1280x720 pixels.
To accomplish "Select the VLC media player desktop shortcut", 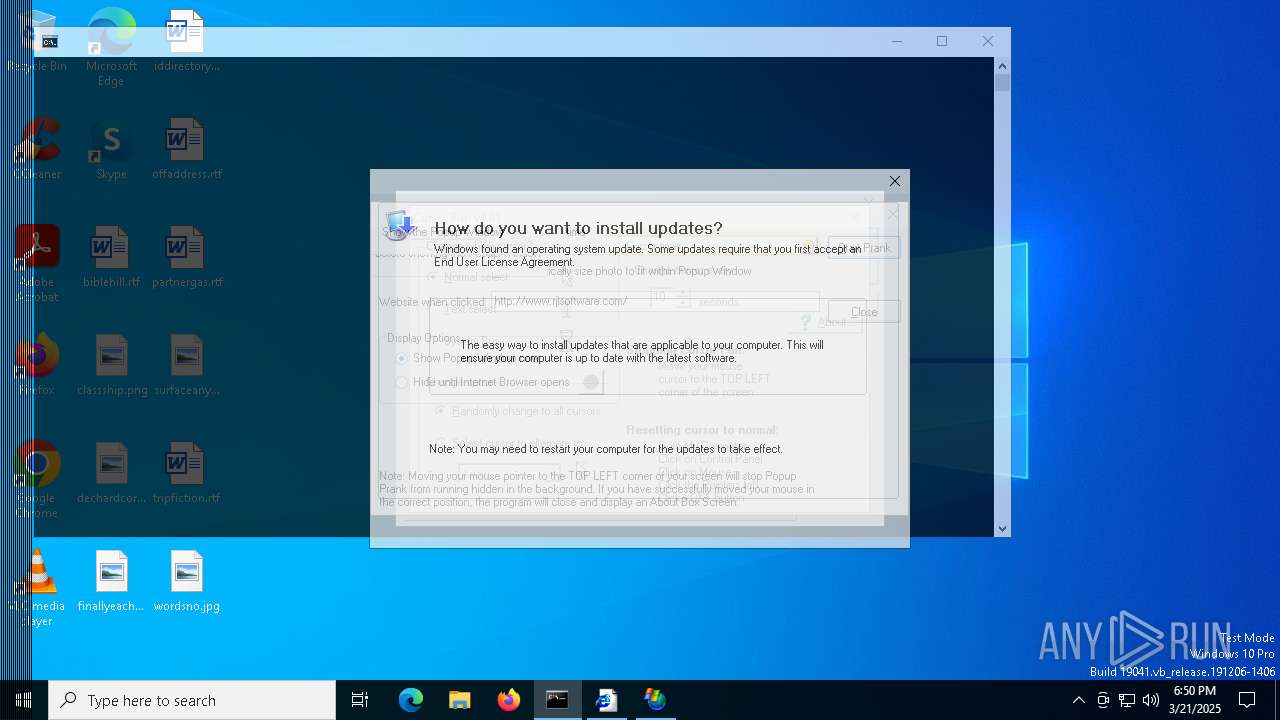I will point(38,587).
